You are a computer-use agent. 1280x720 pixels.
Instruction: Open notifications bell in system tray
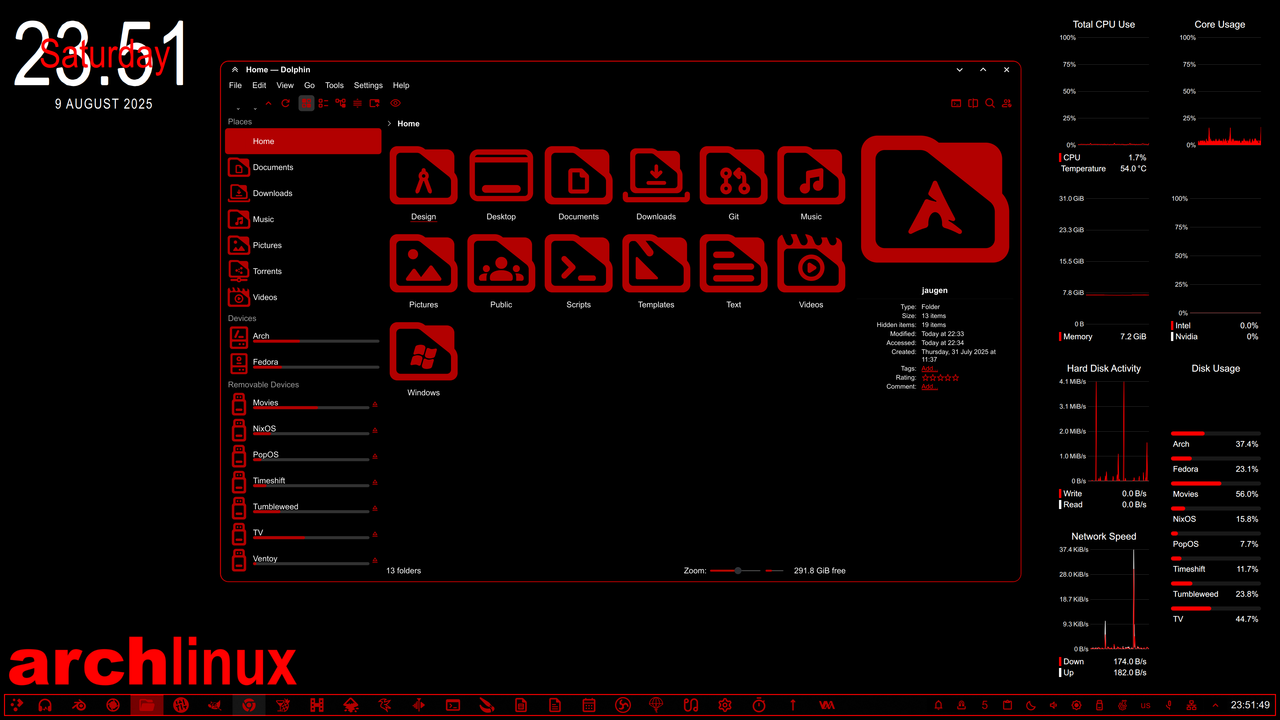point(938,705)
